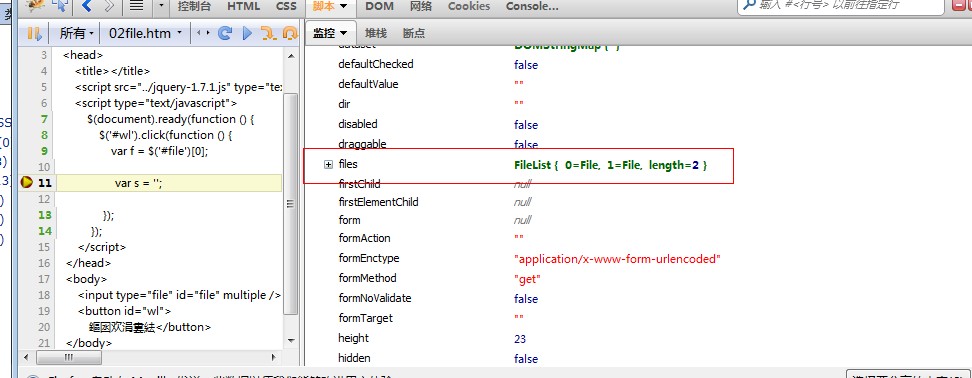
Task: Click the button id="wl" code line
Action: [124, 311]
